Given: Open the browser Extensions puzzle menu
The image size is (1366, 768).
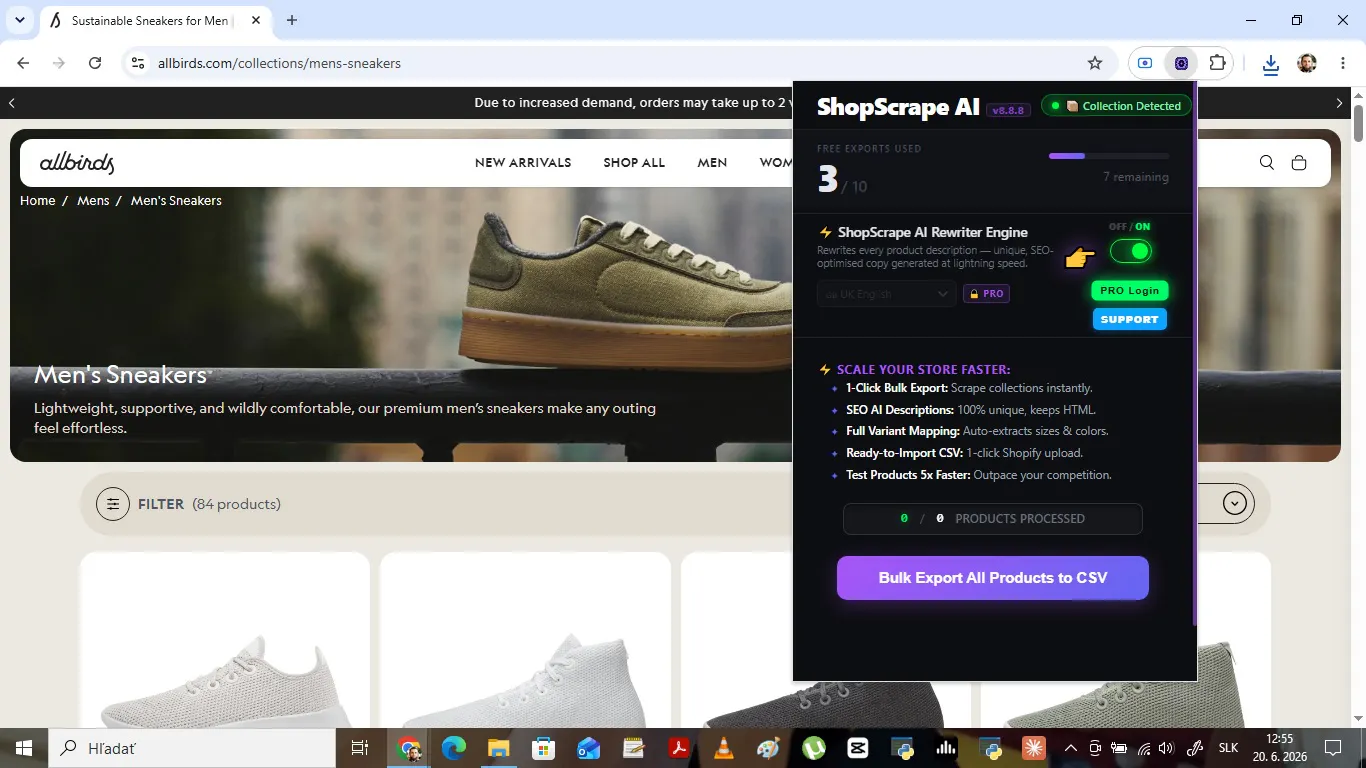Looking at the screenshot, I should 1217,63.
